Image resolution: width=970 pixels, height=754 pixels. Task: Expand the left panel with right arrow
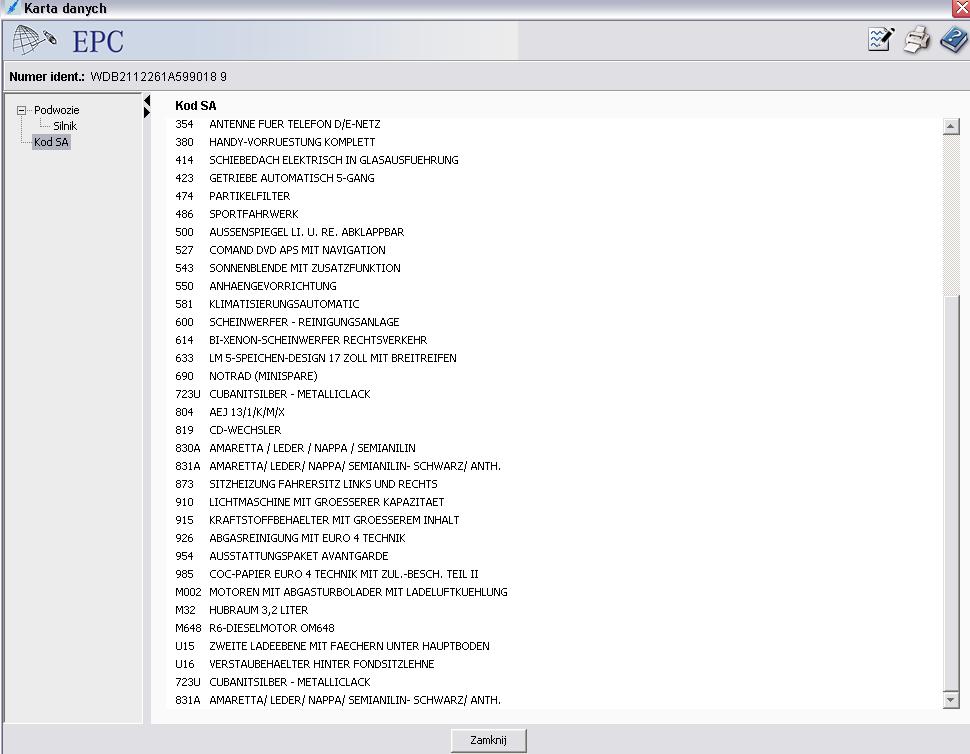(147, 113)
